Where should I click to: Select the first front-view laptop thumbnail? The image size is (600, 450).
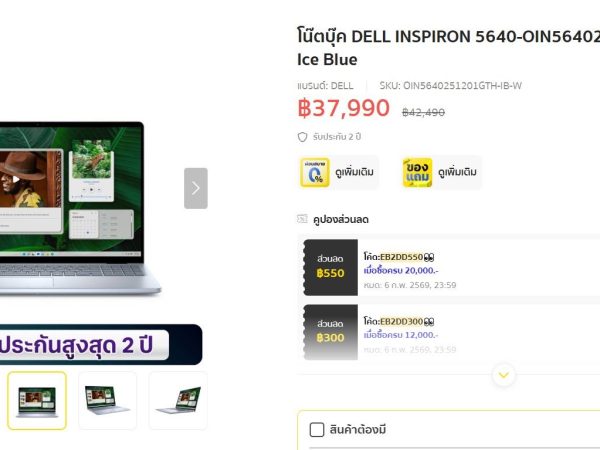[37, 401]
